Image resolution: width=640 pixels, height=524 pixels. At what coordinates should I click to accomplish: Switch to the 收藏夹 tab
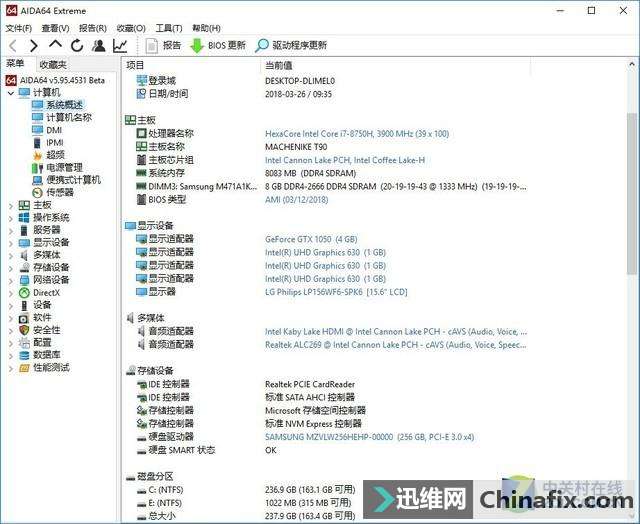point(53,64)
